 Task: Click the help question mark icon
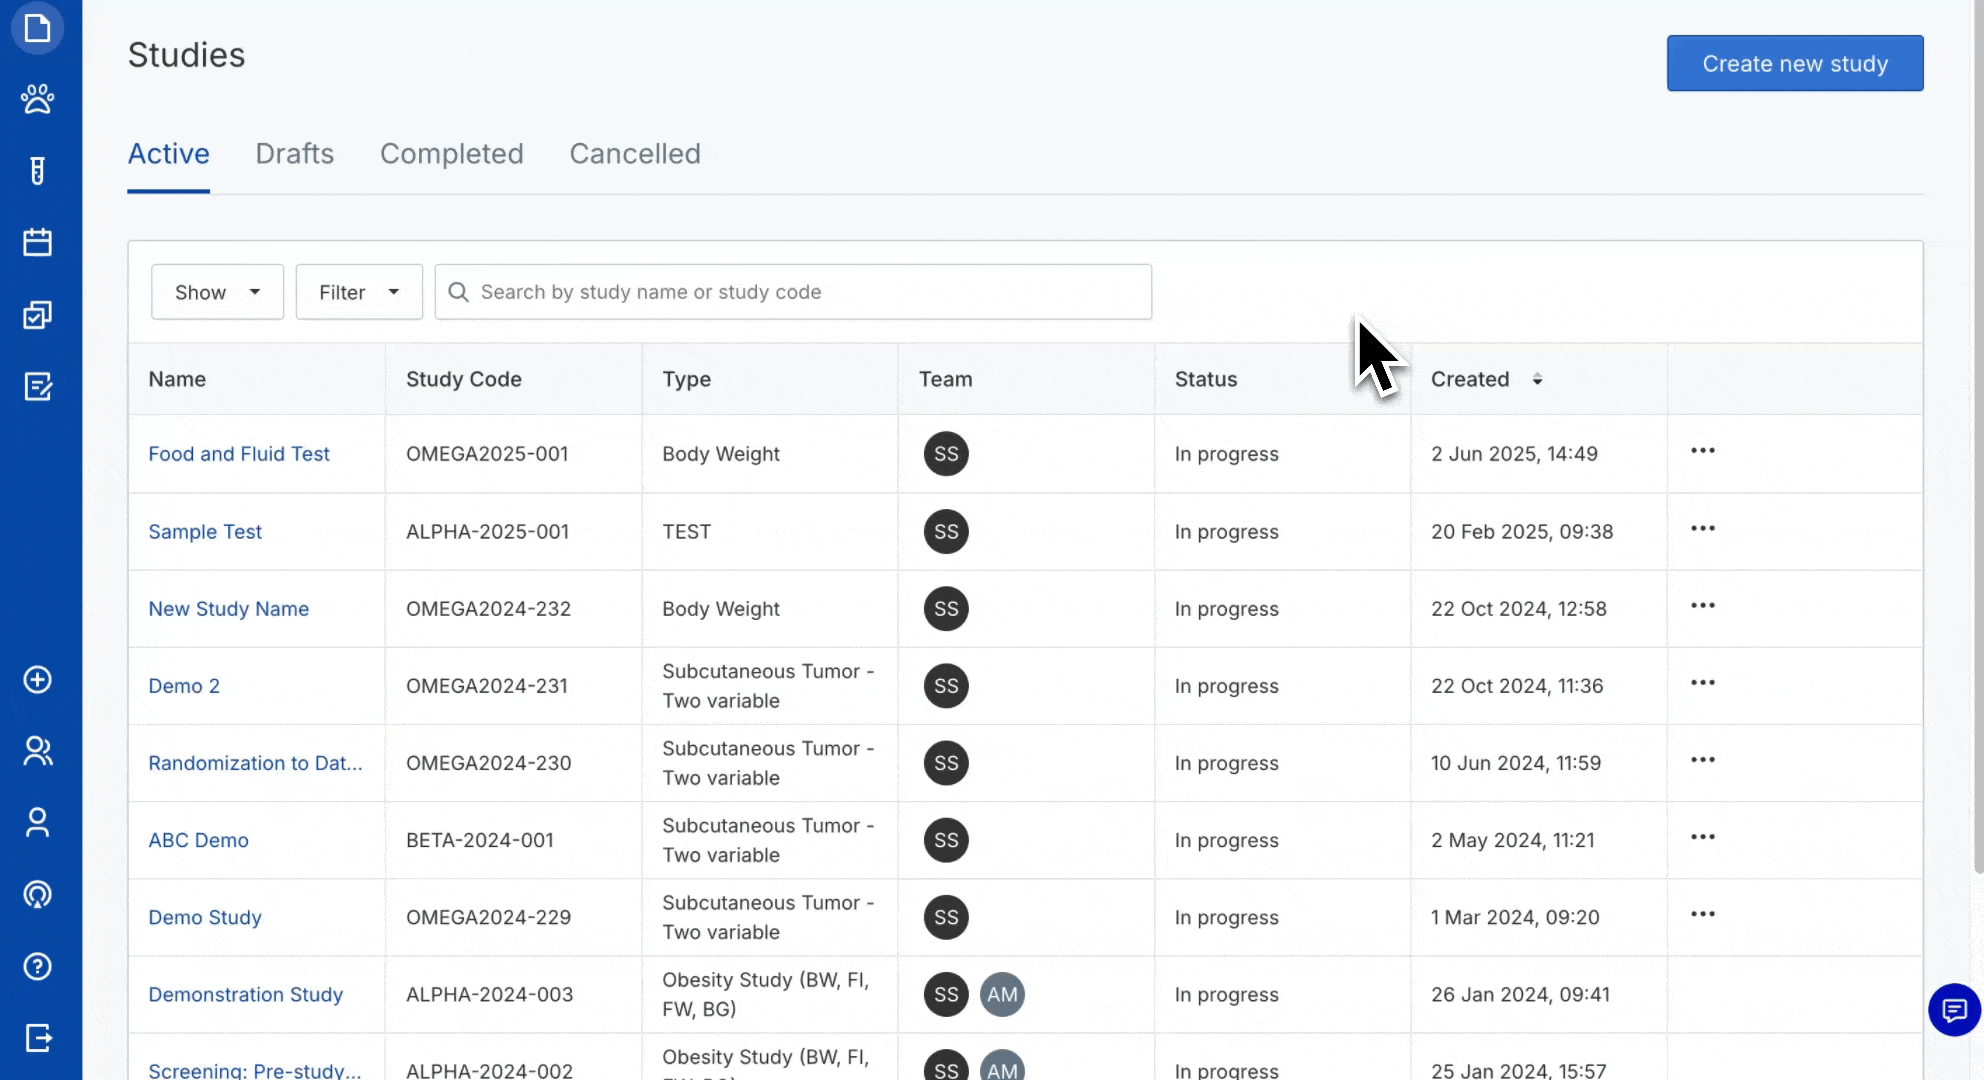click(37, 967)
